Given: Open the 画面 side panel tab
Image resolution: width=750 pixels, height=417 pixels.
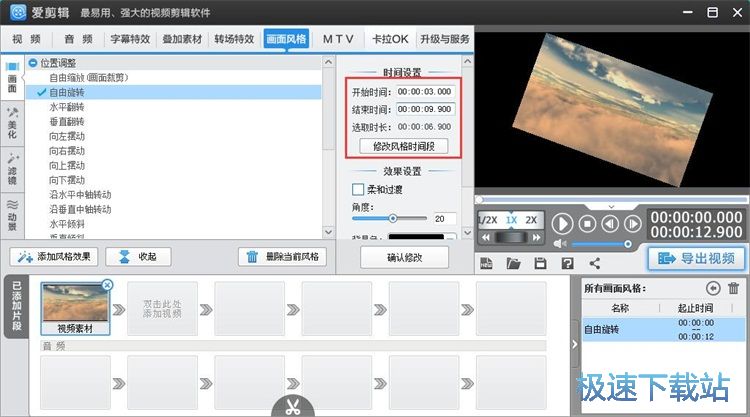Looking at the screenshot, I should click(x=12, y=77).
